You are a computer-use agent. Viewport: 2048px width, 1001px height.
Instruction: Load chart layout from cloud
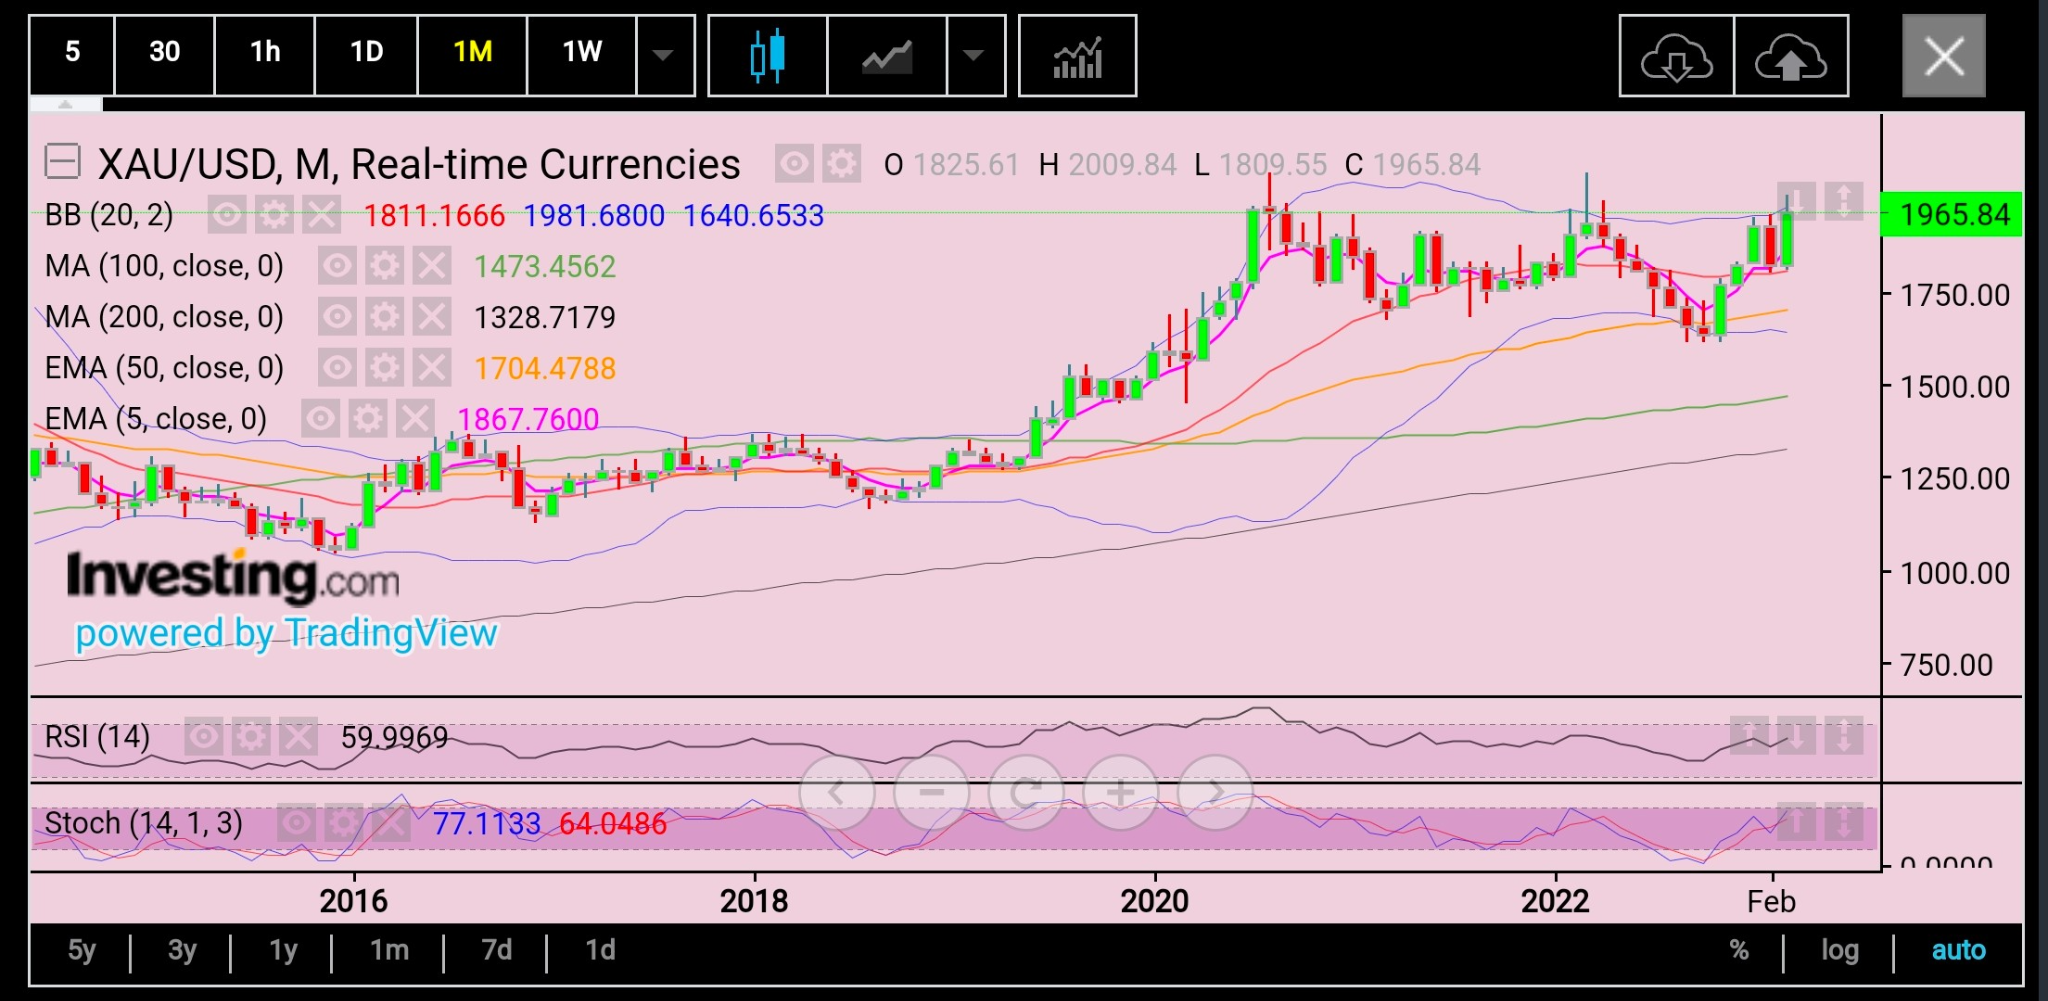(1677, 55)
